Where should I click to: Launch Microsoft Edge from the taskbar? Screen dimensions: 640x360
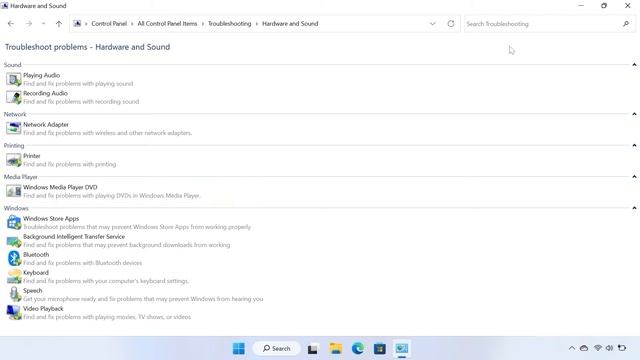tap(358, 349)
